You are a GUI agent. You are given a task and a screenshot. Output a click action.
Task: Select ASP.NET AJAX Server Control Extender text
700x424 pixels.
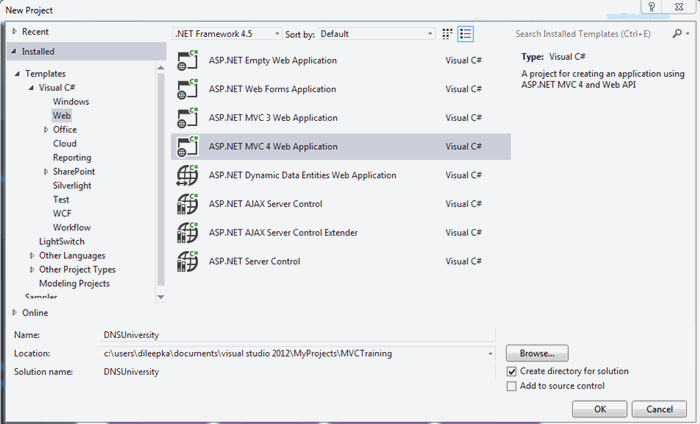coord(283,233)
